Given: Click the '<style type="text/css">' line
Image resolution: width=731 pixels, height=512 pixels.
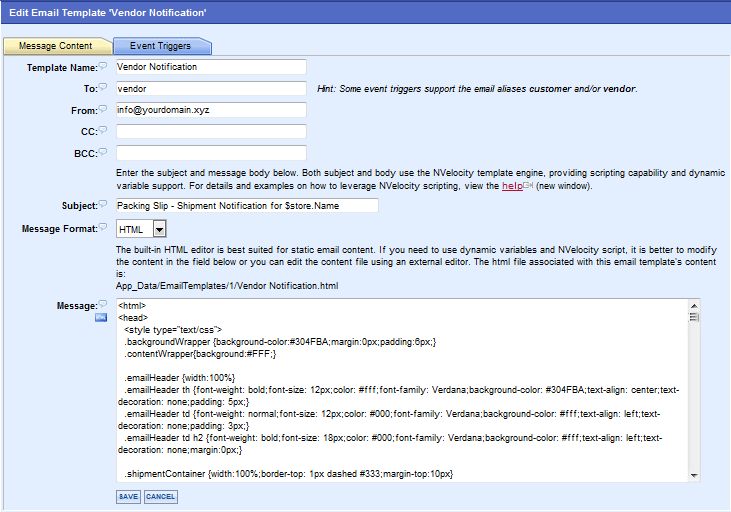Looking at the screenshot, I should click(x=173, y=330).
